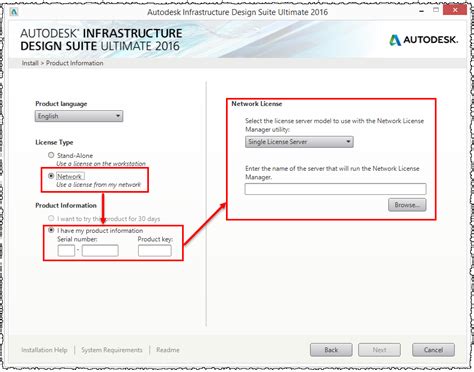Click the 'Serial number:' label
This screenshot has width=474, height=372.
[x=77, y=239]
